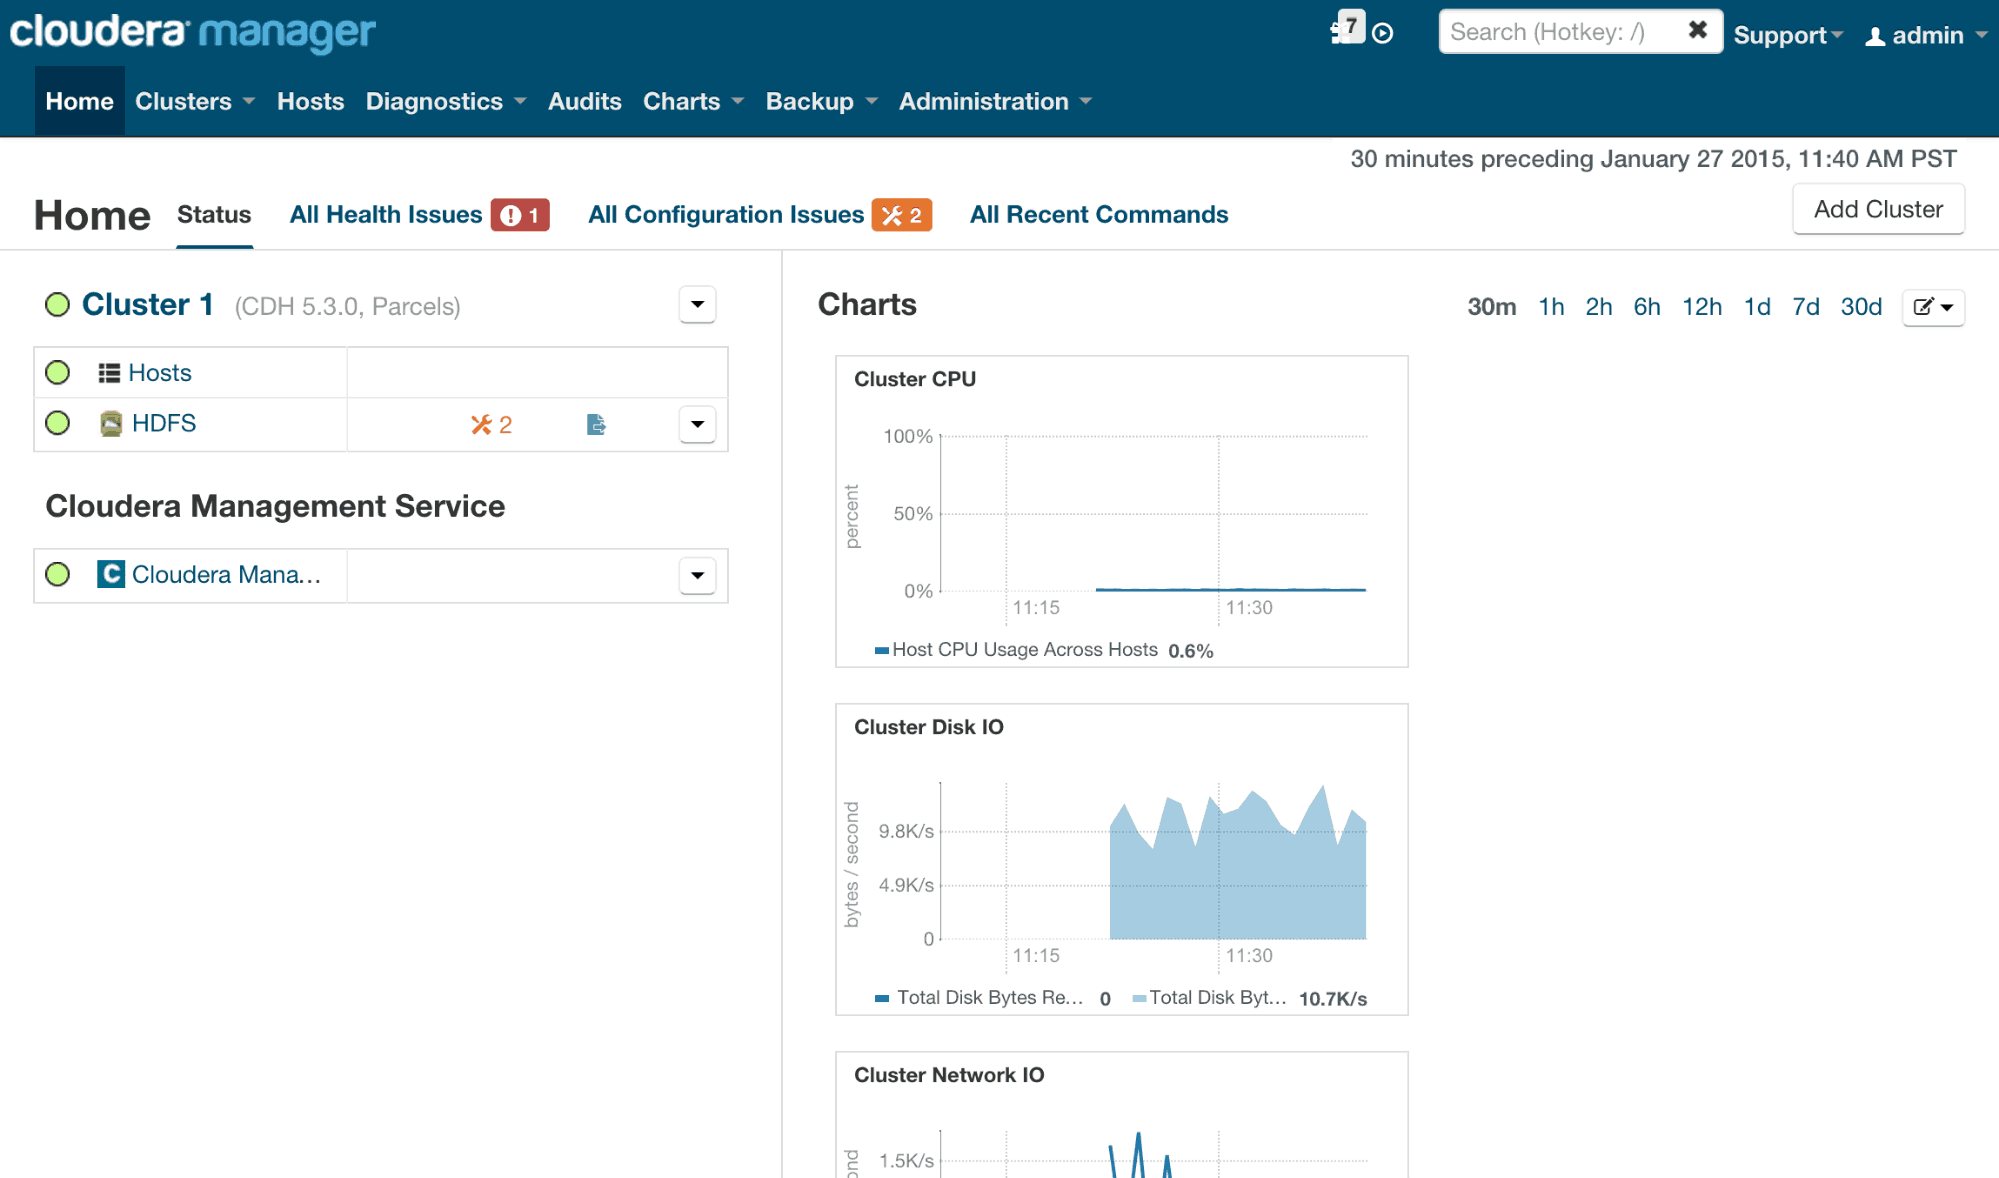
Task: Switch to the Status tab
Action: tap(213, 214)
